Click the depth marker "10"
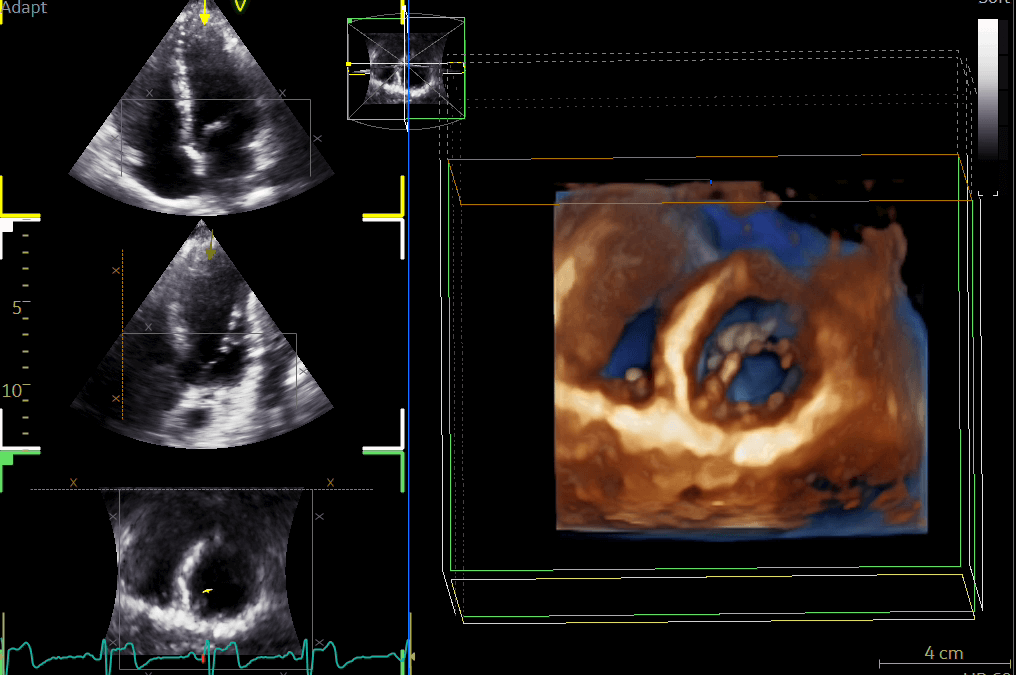 pyautogui.click(x=12, y=391)
